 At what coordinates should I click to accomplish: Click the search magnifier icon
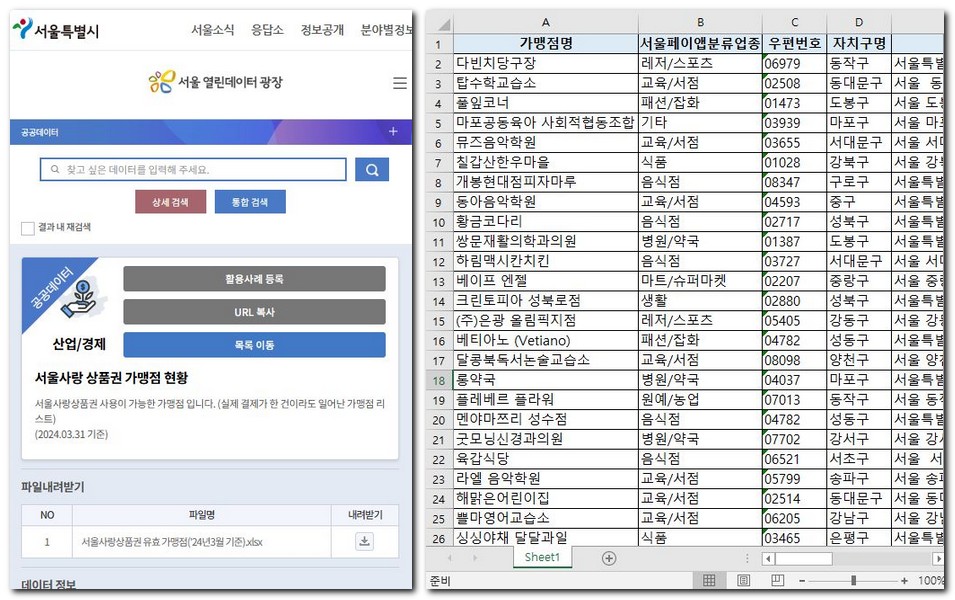point(372,169)
